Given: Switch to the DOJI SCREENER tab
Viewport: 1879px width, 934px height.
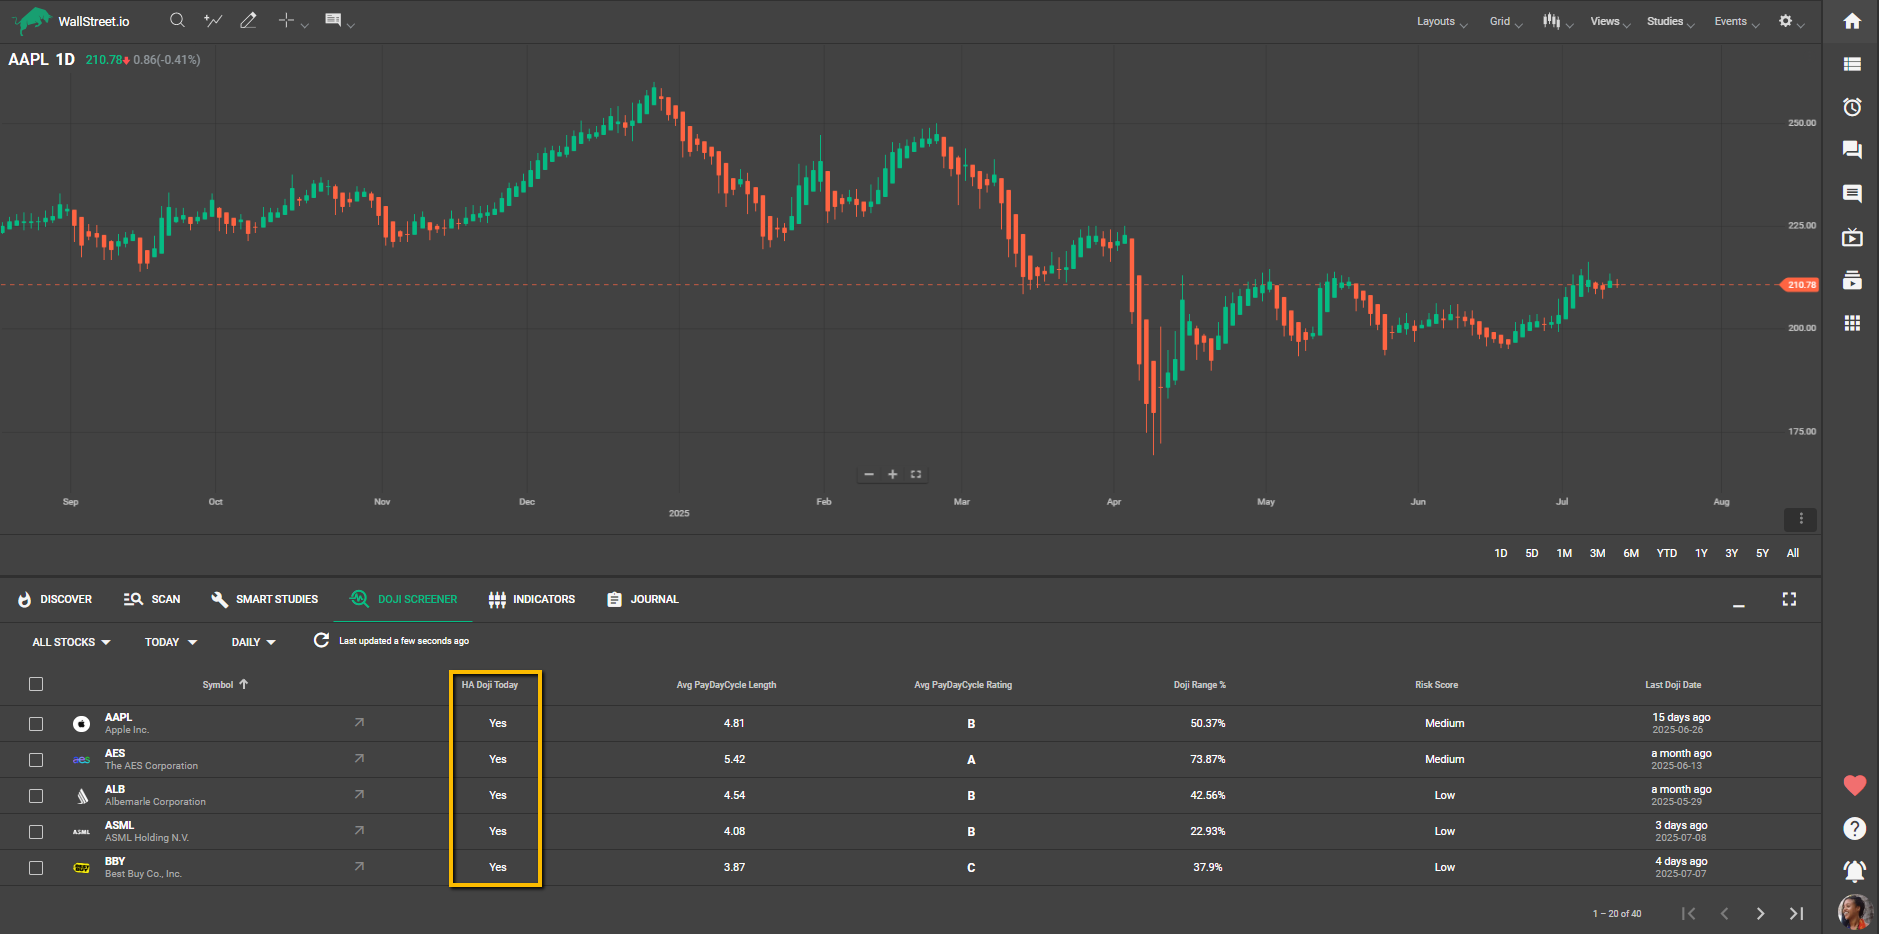Looking at the screenshot, I should point(403,599).
